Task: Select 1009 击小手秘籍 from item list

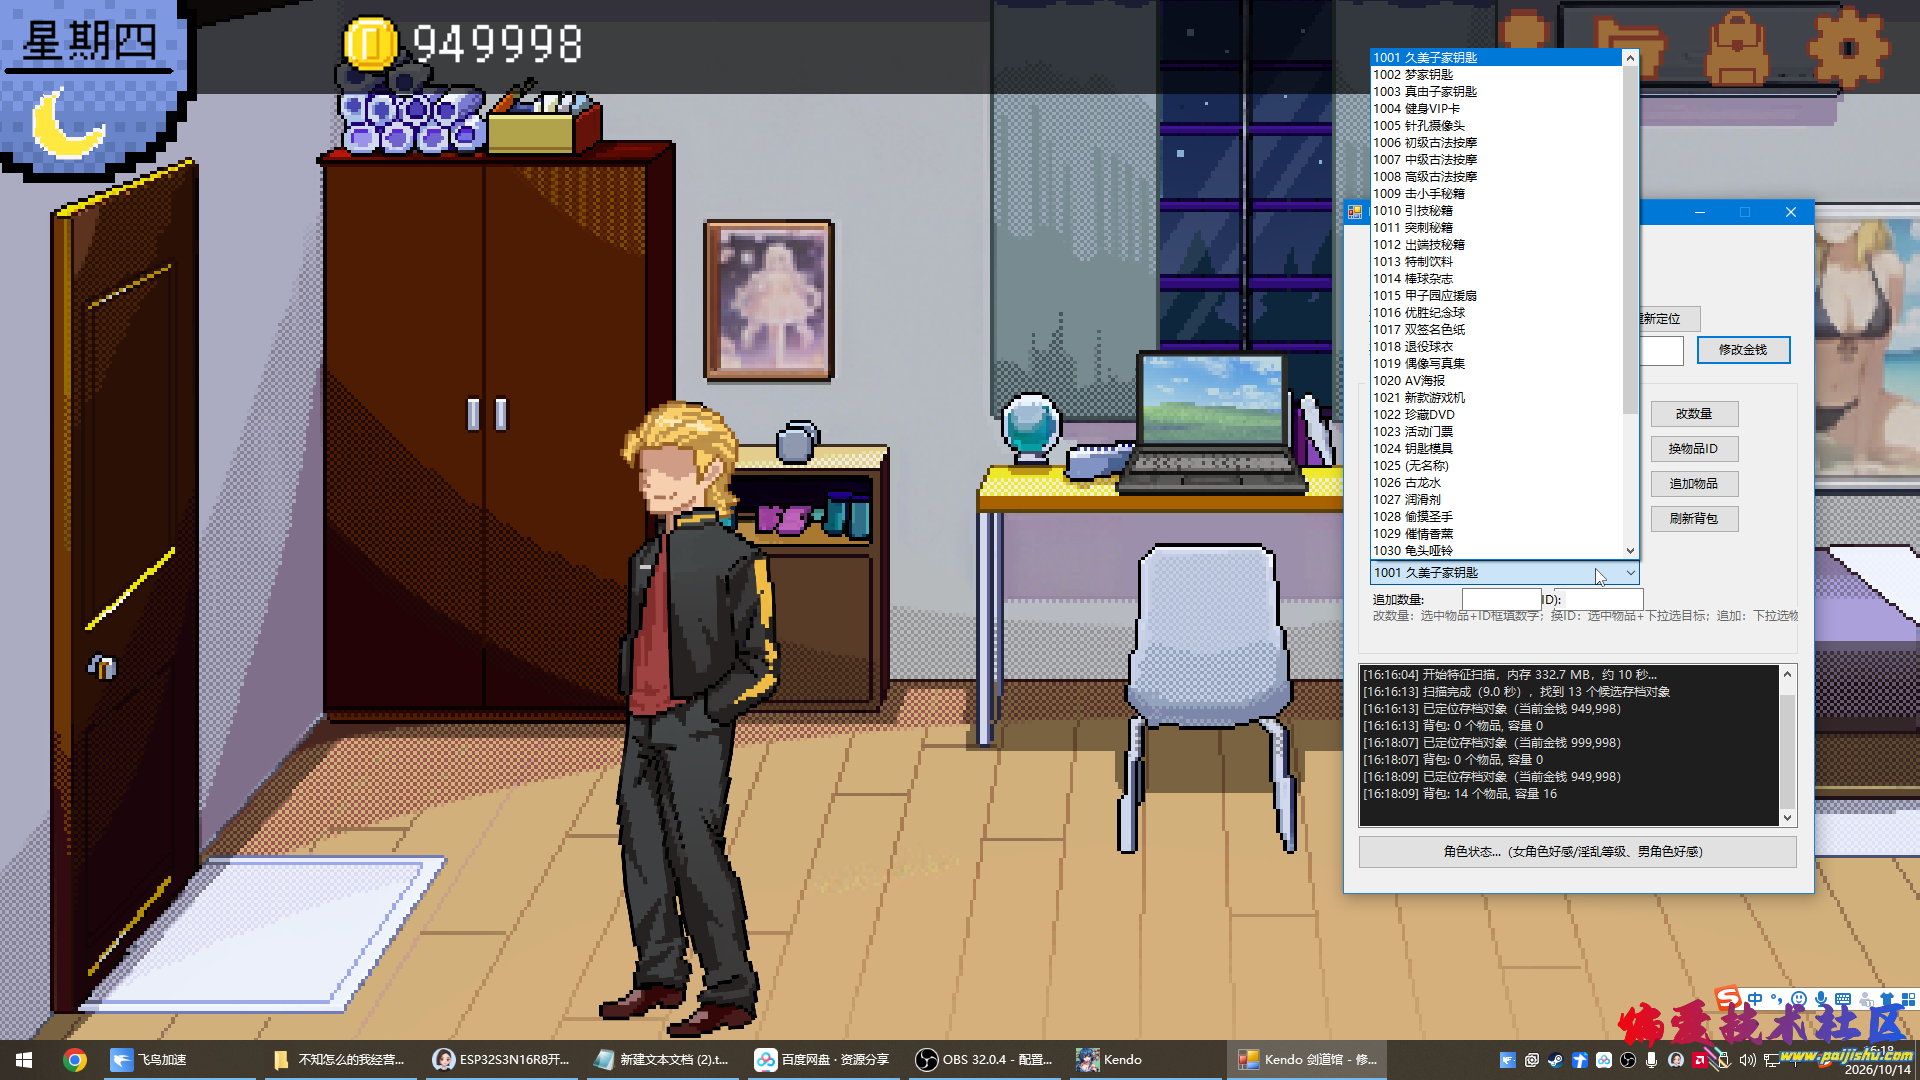Action: coord(1496,194)
